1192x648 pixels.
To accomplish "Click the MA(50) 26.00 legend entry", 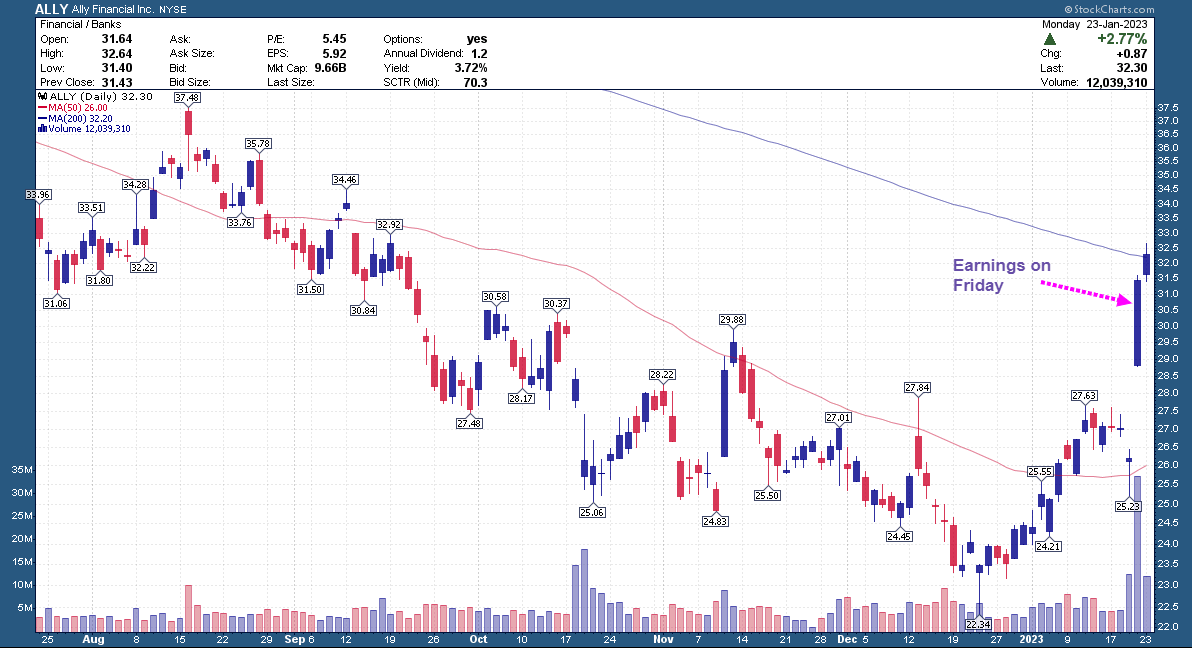I will 74,108.
